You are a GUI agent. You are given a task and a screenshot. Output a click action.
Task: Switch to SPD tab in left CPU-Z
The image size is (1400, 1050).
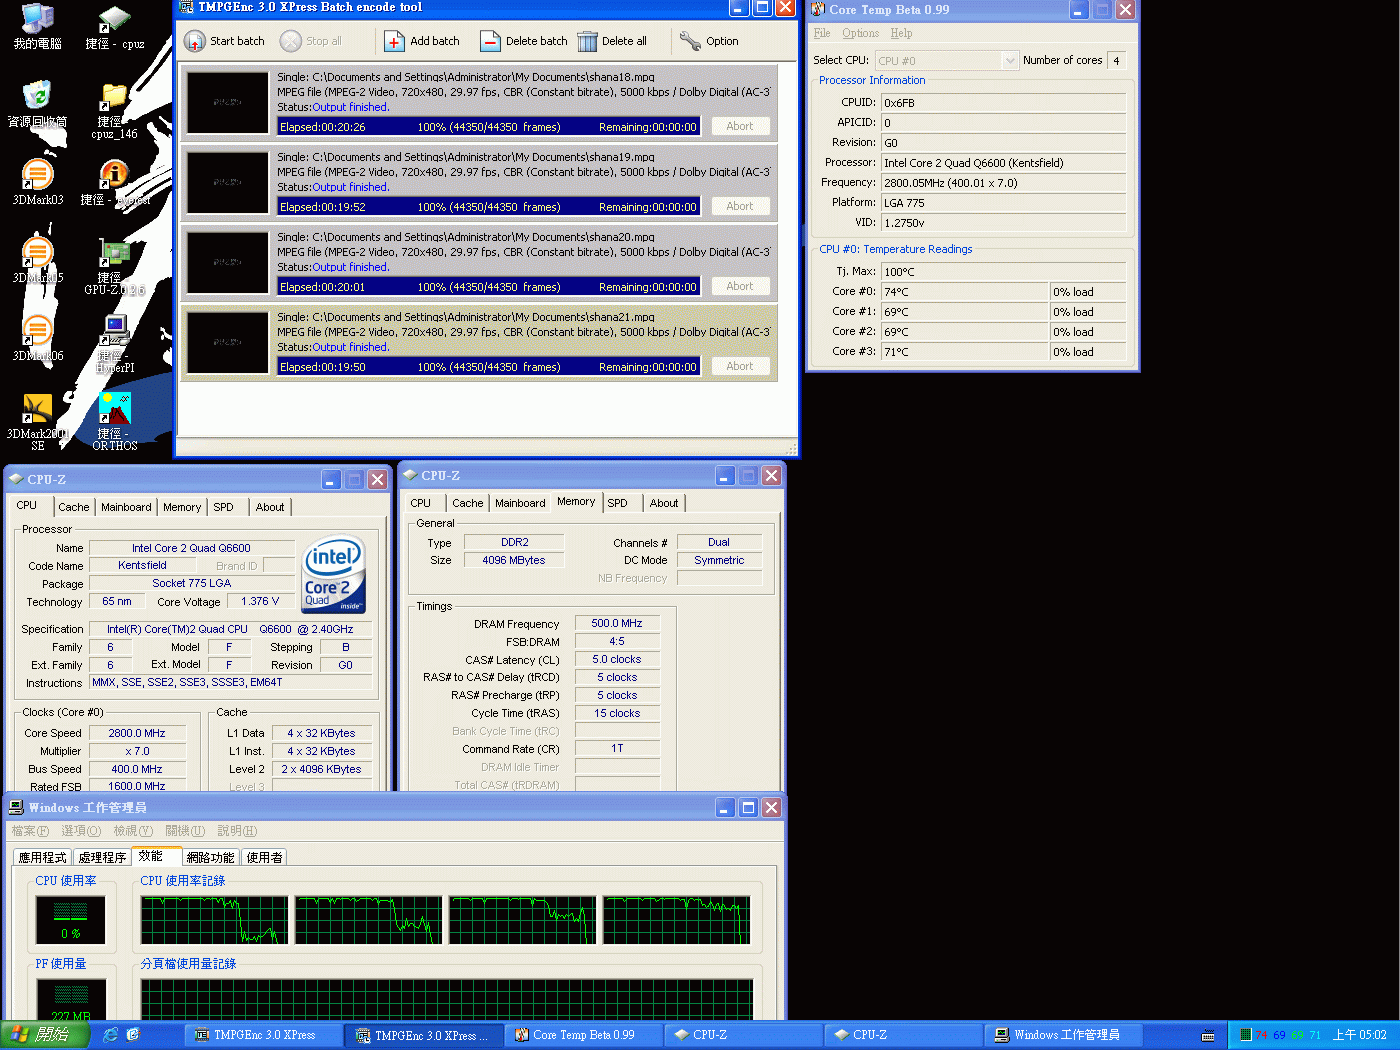click(224, 507)
